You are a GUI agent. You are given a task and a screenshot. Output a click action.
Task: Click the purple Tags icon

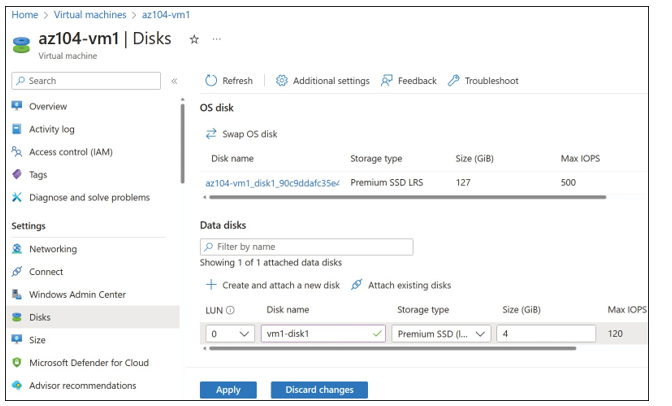click(17, 174)
